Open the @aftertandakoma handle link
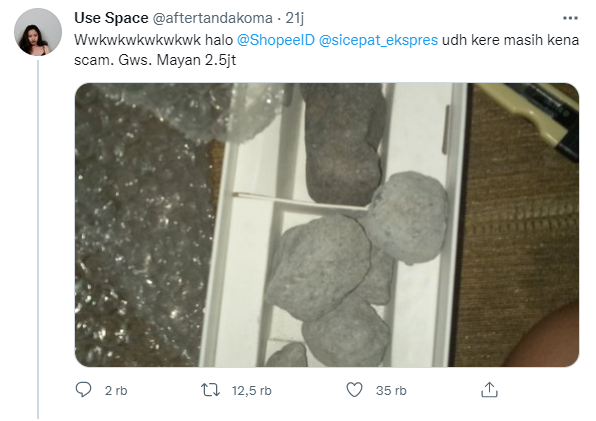596x421 pixels. [x=212, y=18]
